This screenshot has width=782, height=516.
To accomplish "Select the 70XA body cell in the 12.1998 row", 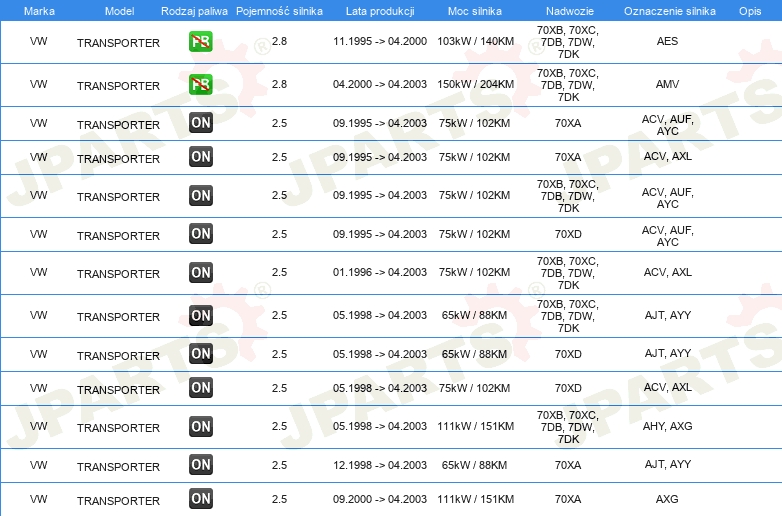I will 568,465.
